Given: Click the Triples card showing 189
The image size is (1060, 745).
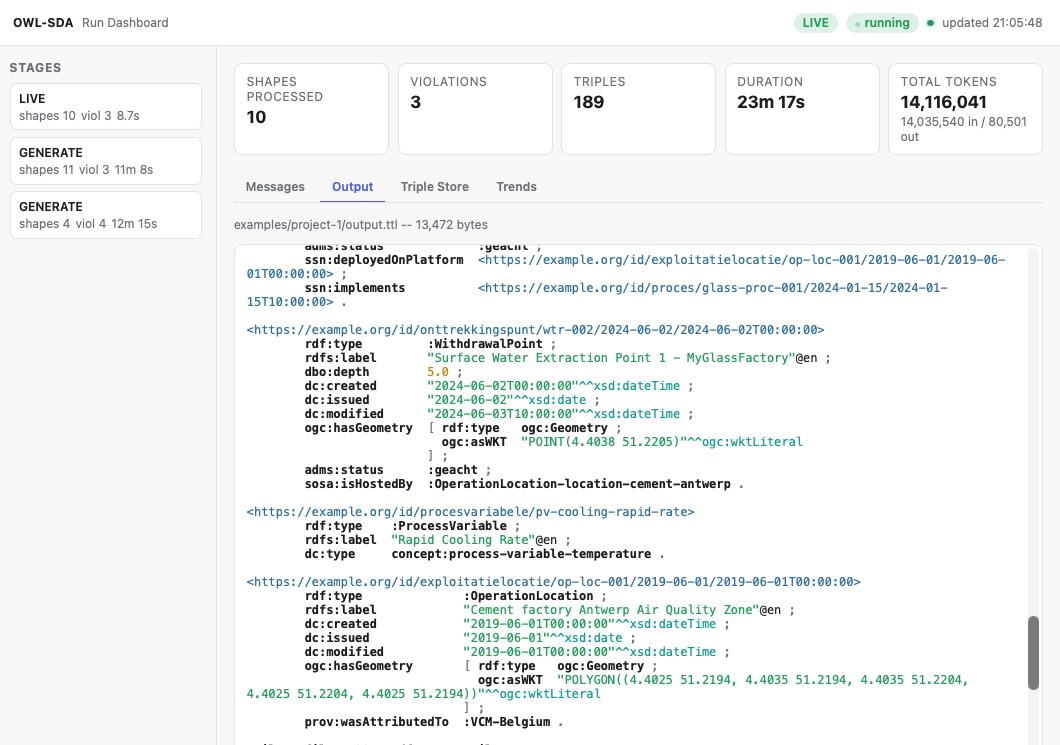Looking at the screenshot, I should click(638, 109).
